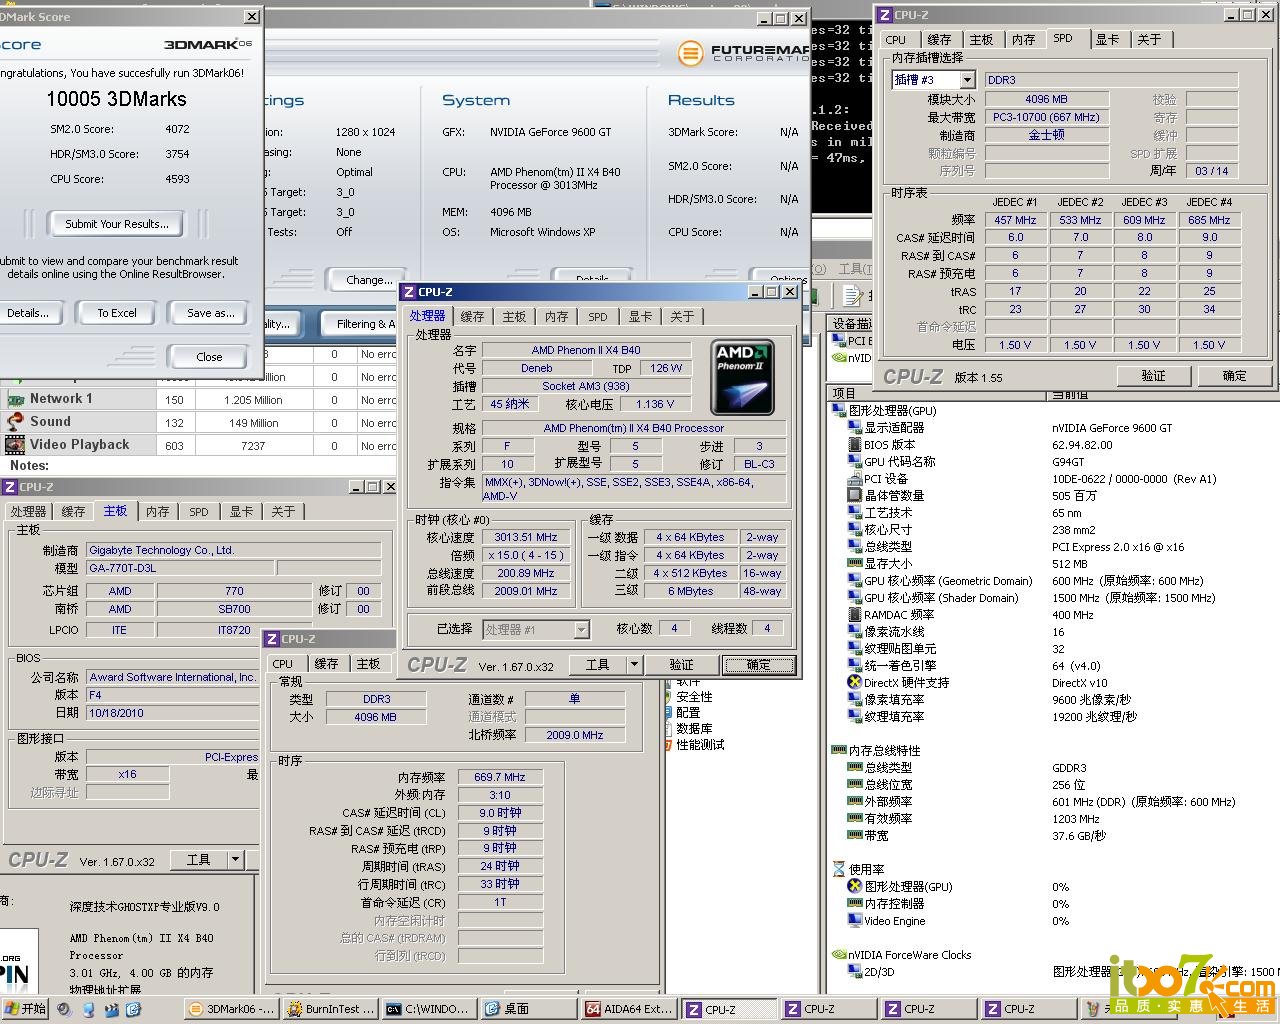Click the To Excel button
1280x1024 pixels.
[x=117, y=313]
